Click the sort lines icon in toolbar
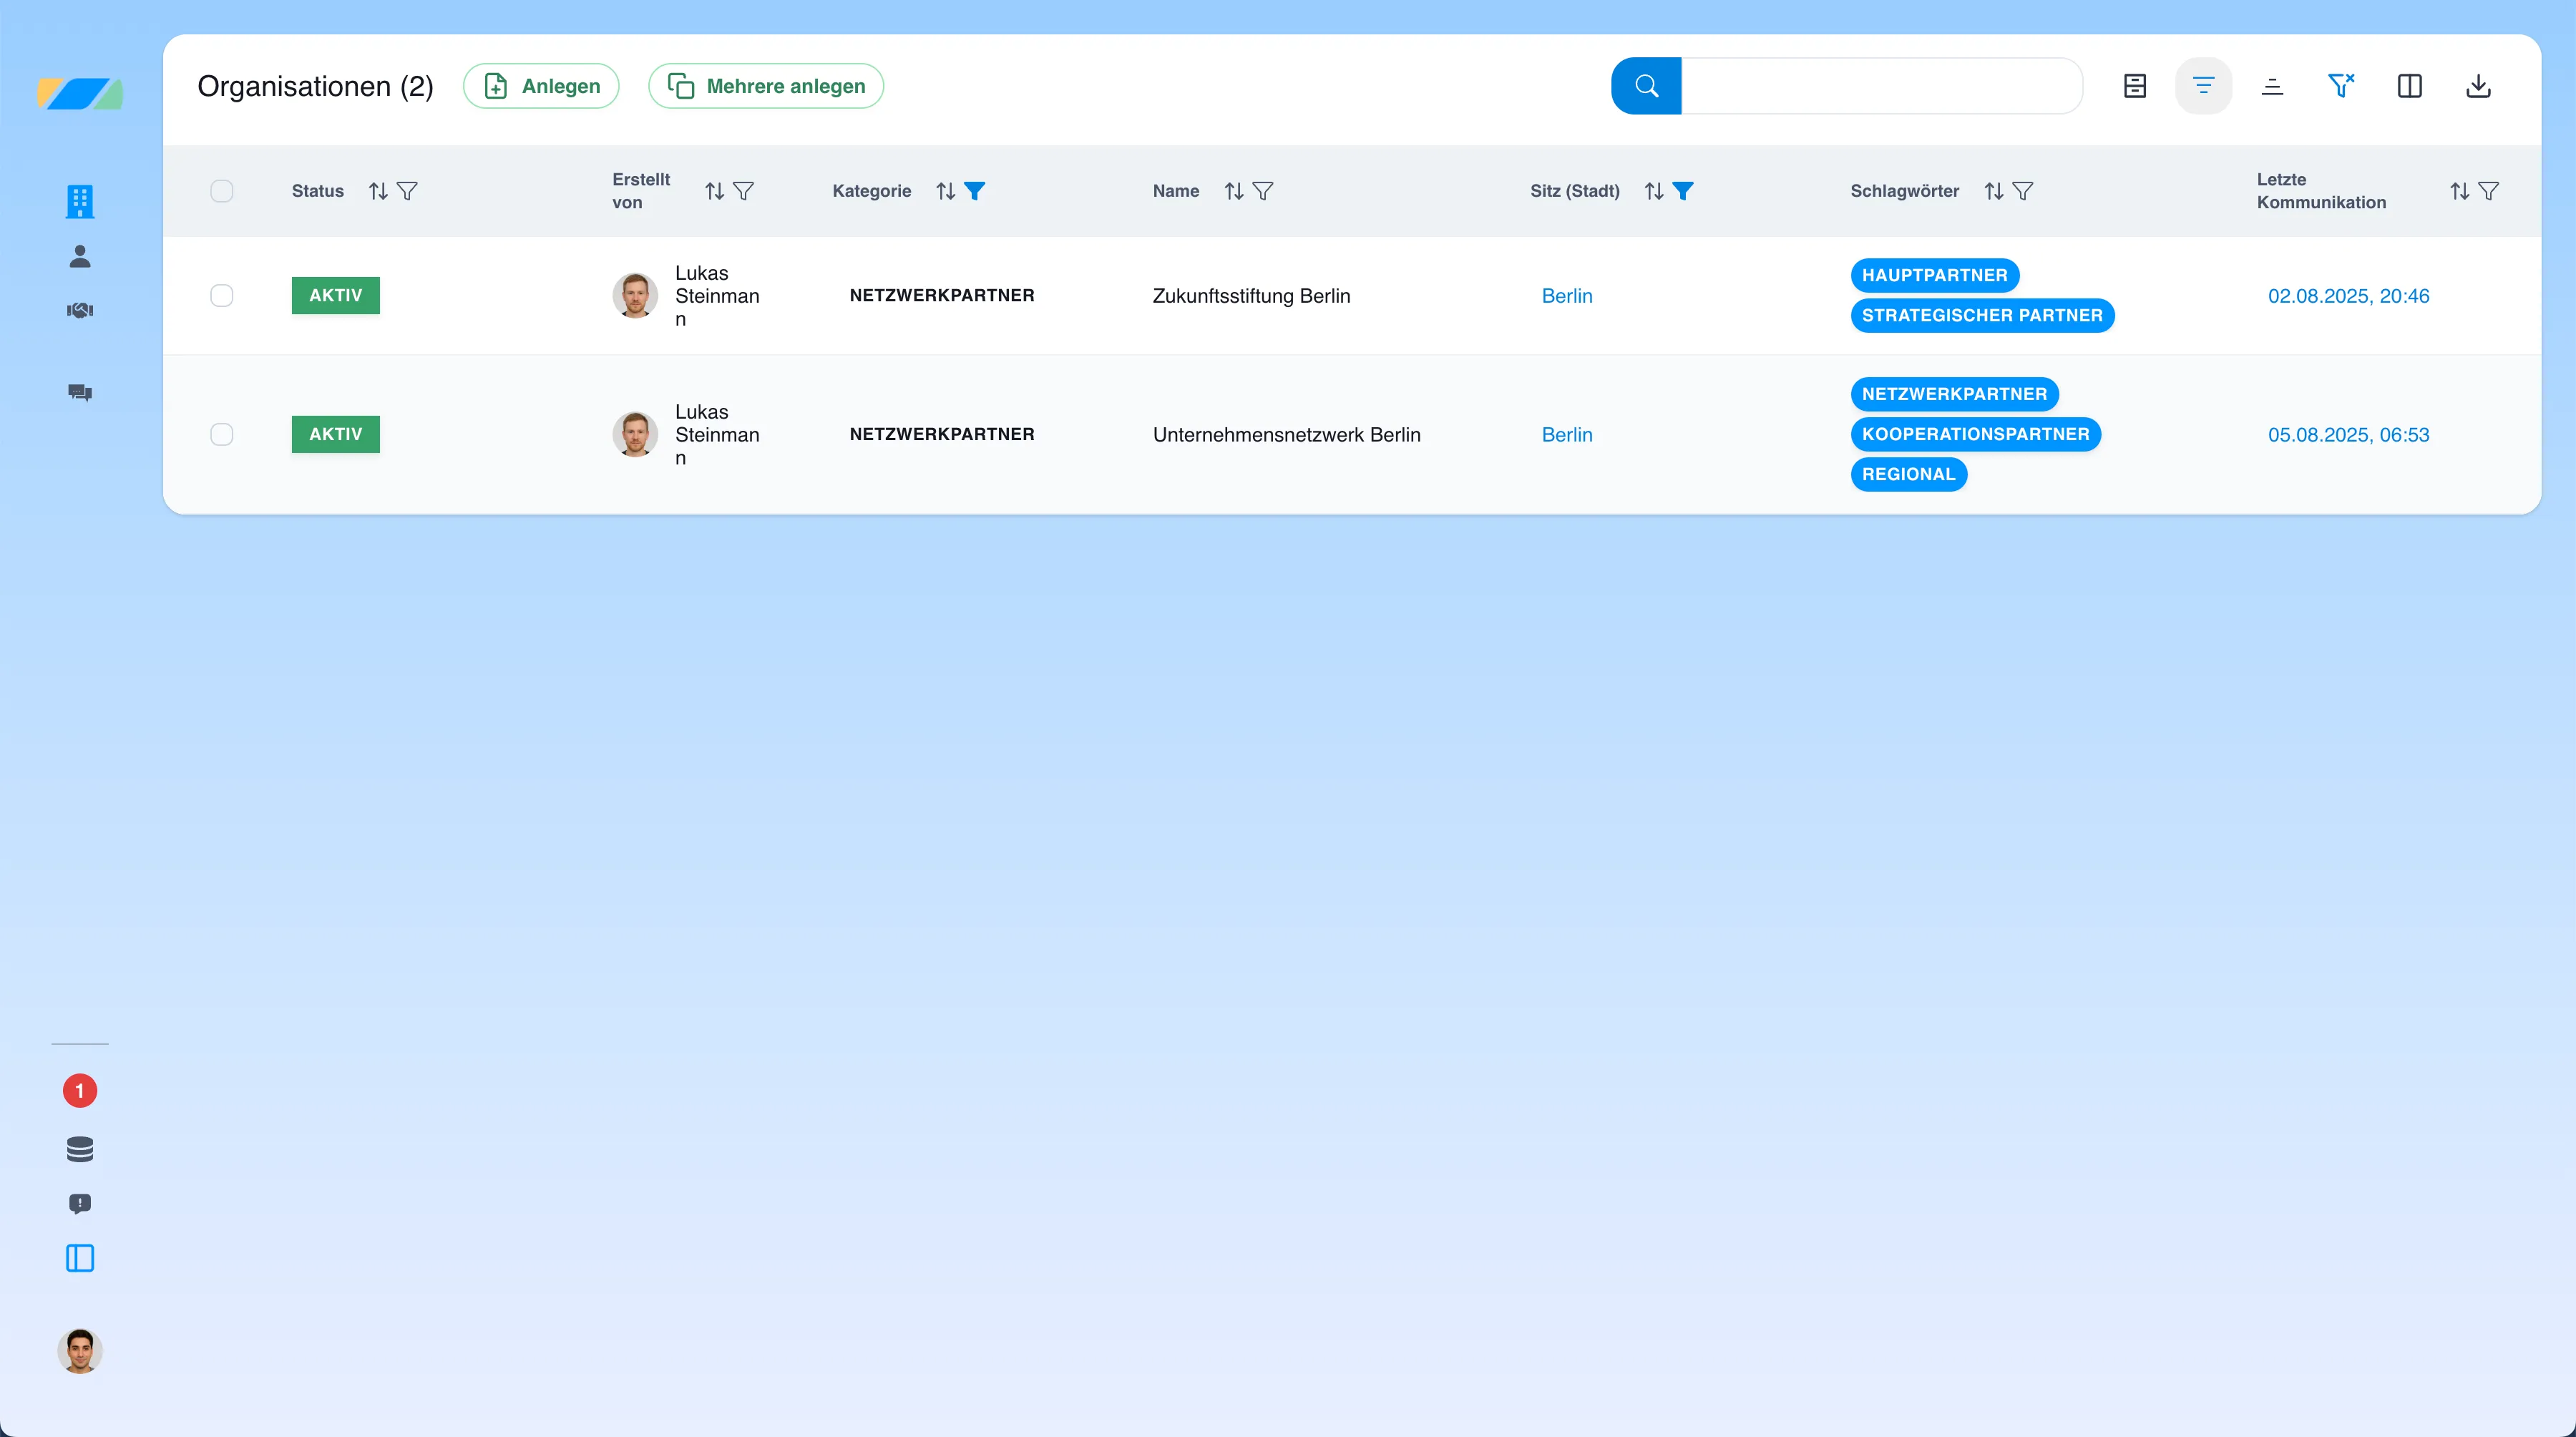The width and height of the screenshot is (2576, 1437). click(2272, 86)
